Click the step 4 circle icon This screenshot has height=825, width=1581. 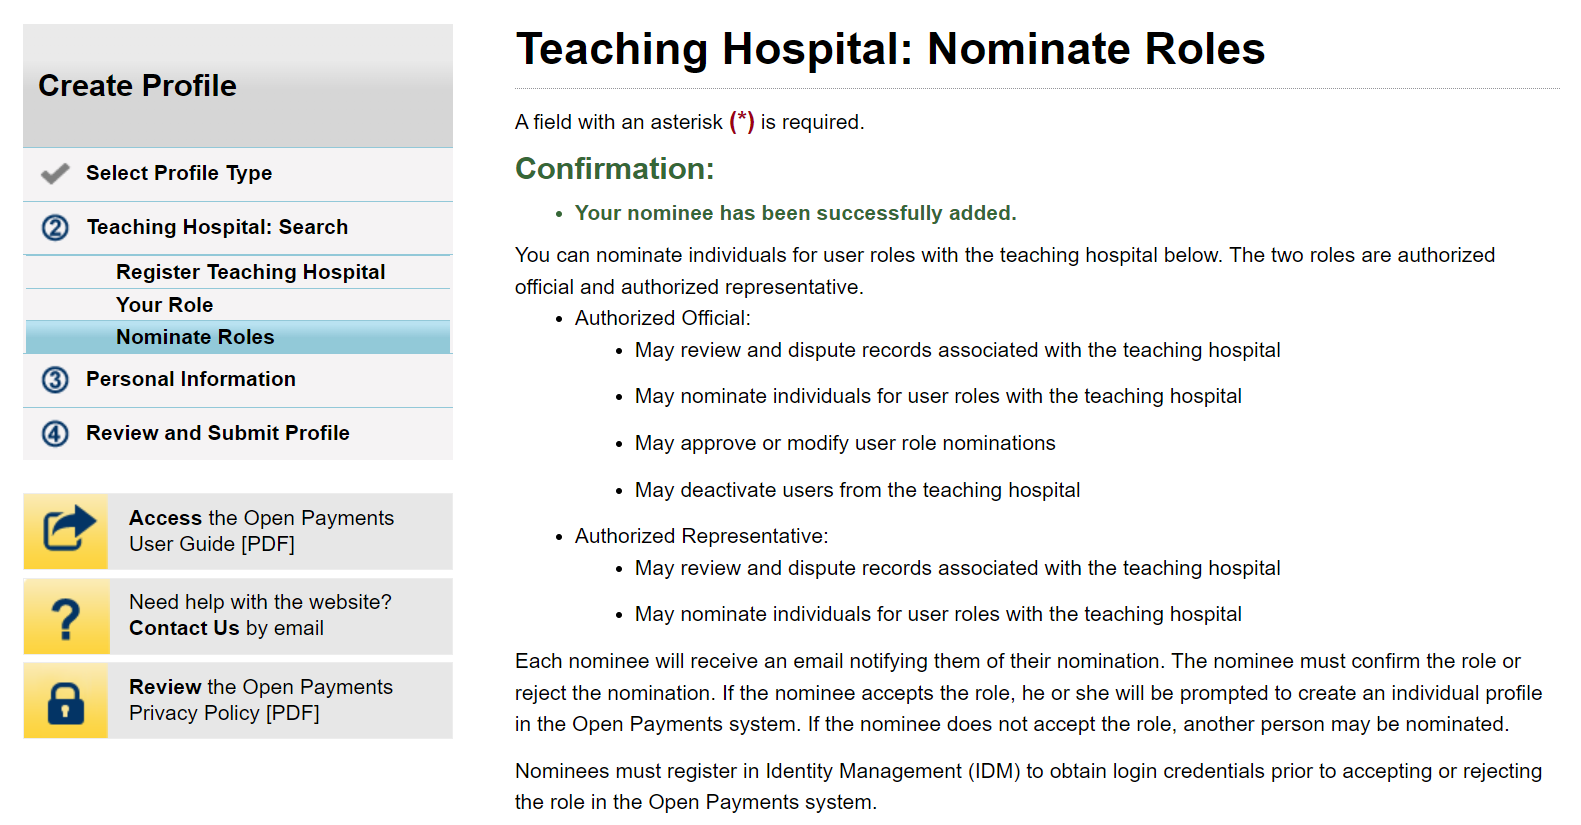point(55,434)
